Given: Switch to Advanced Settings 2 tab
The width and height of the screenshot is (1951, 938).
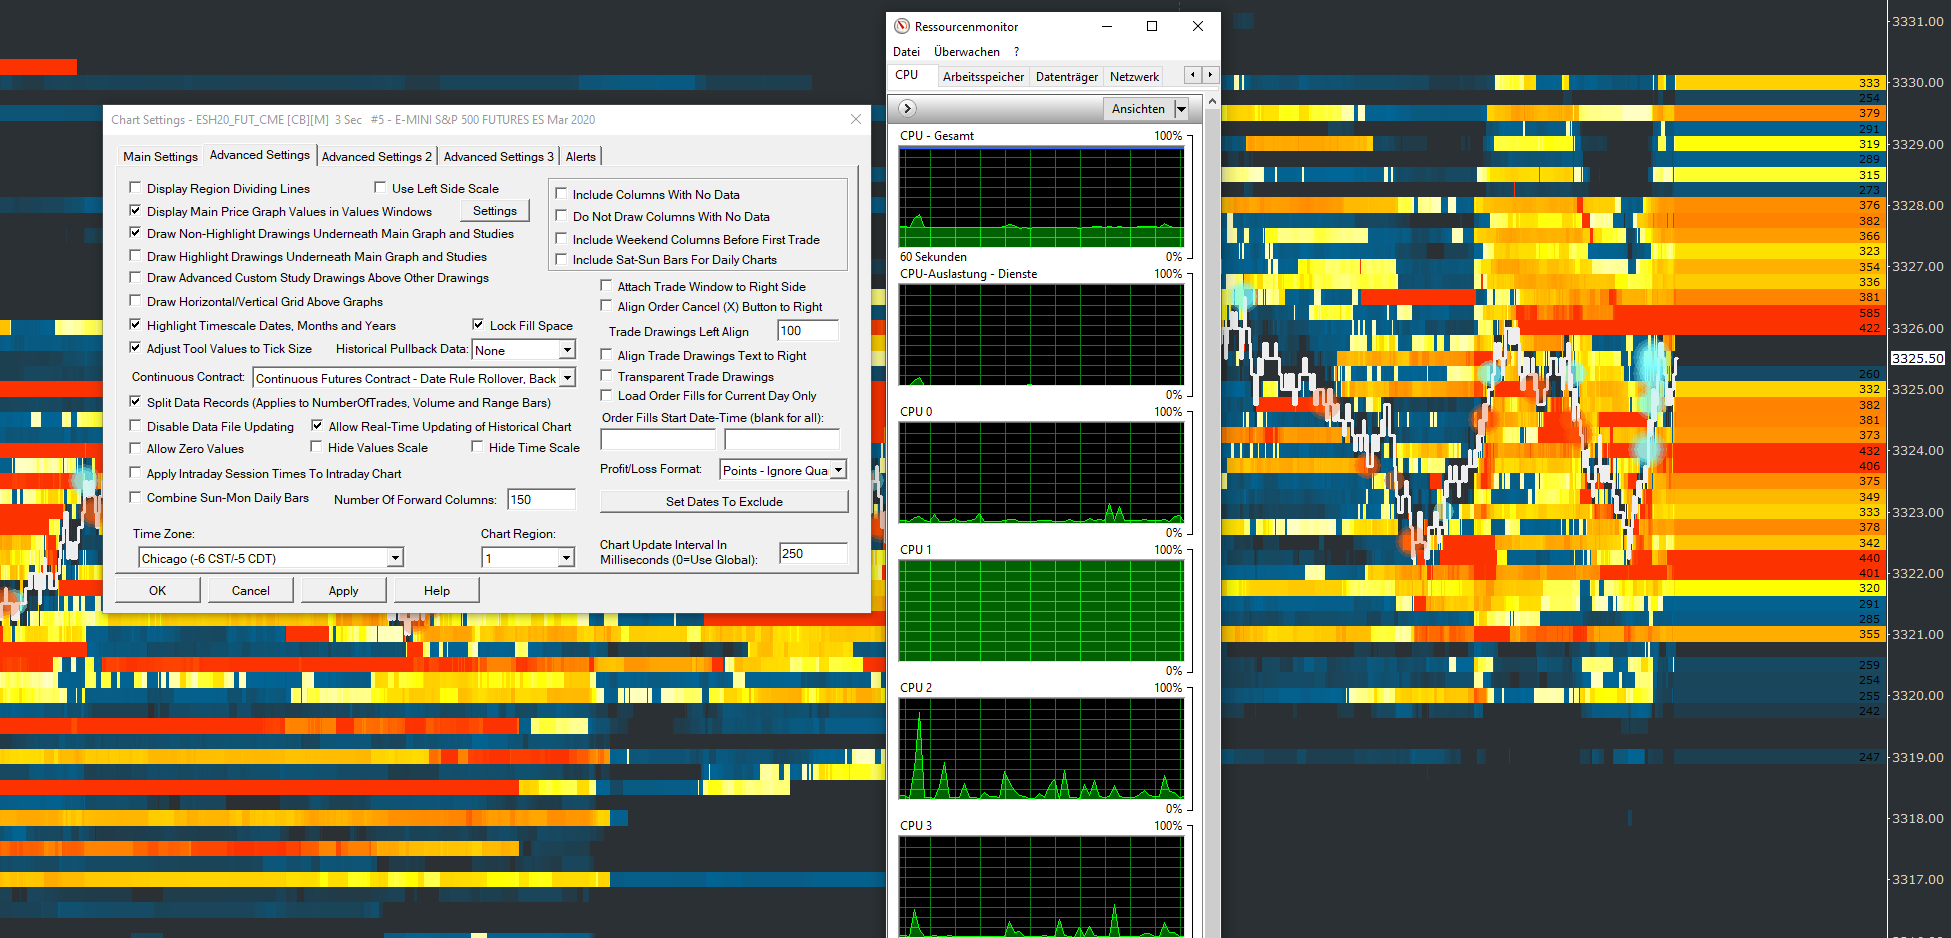Looking at the screenshot, I should pyautogui.click(x=377, y=156).
